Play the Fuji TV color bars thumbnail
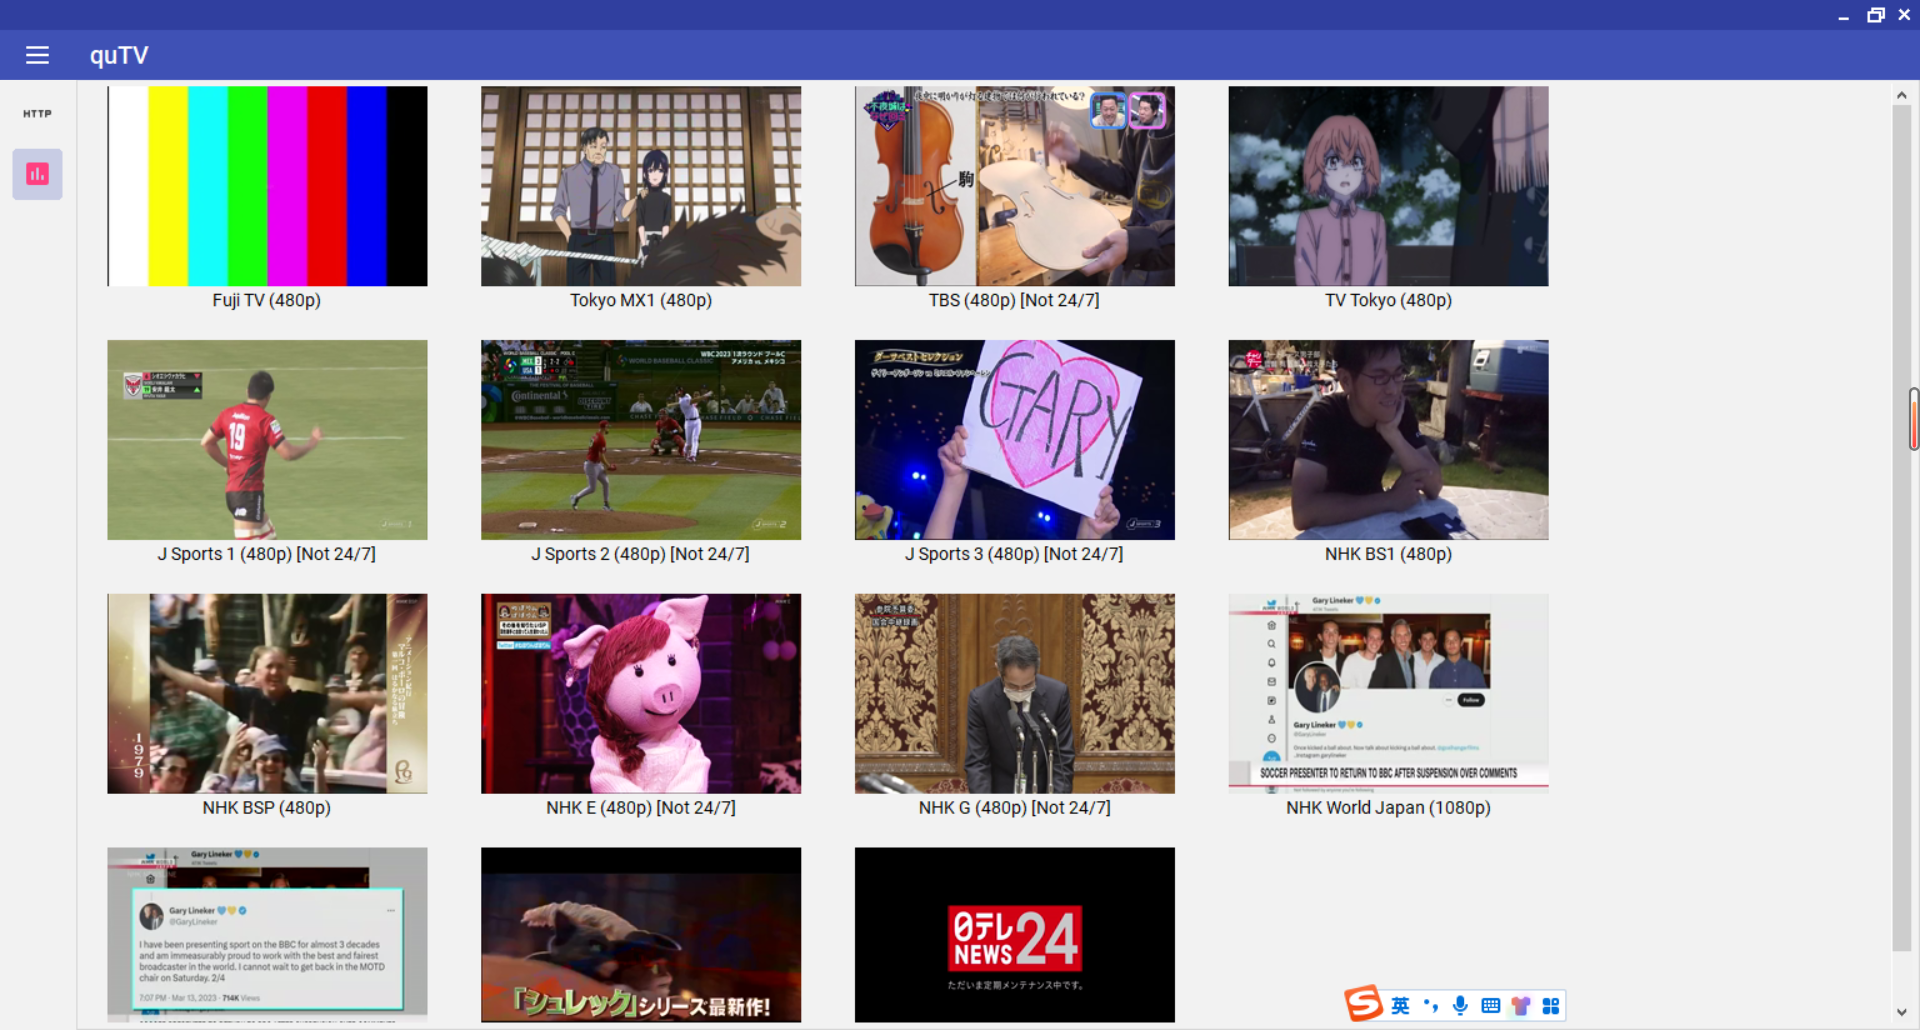This screenshot has height=1030, width=1920. pos(267,186)
